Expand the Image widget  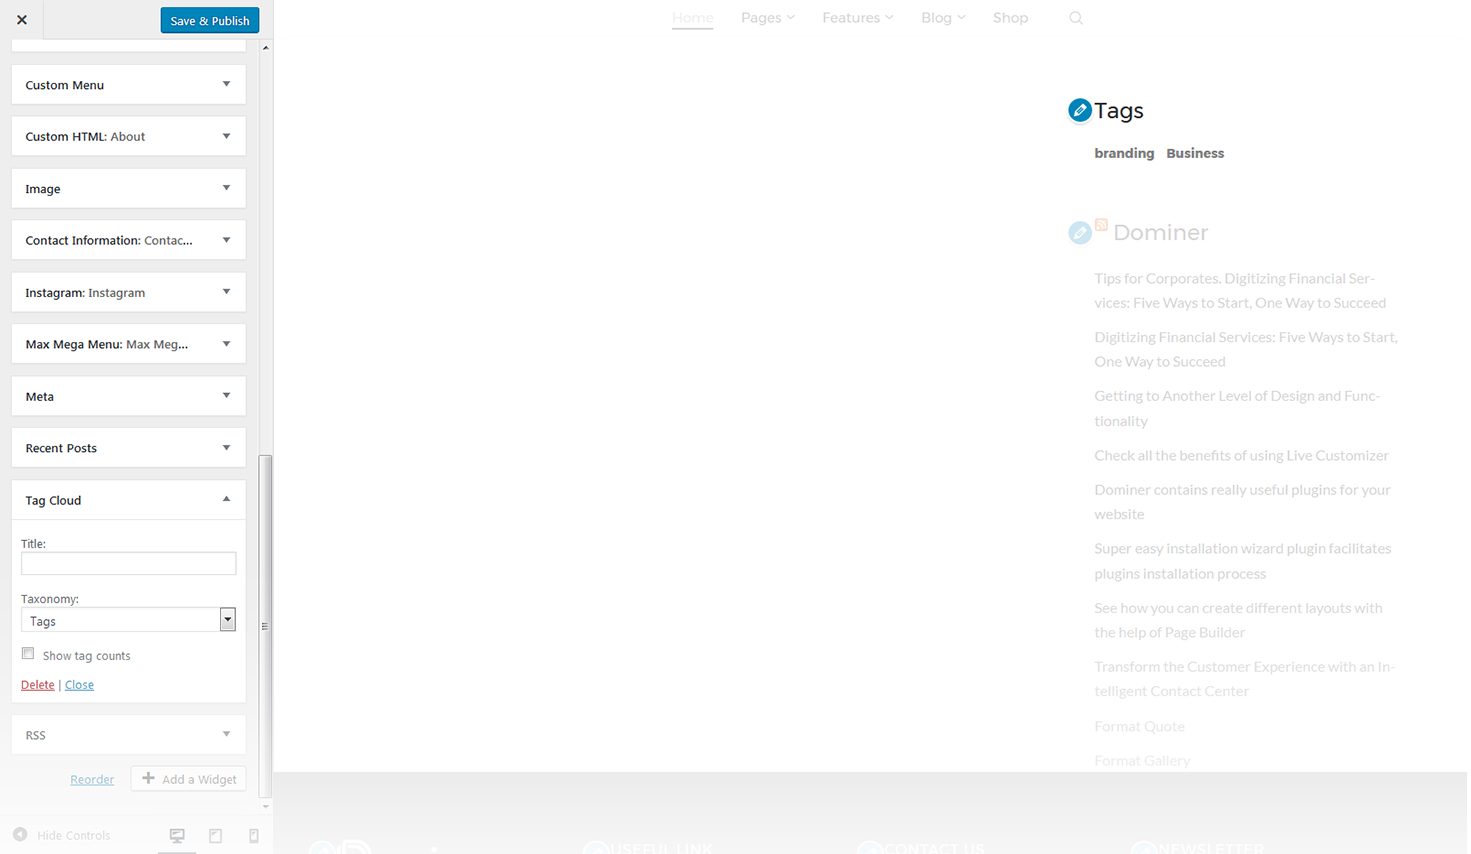pyautogui.click(x=128, y=189)
